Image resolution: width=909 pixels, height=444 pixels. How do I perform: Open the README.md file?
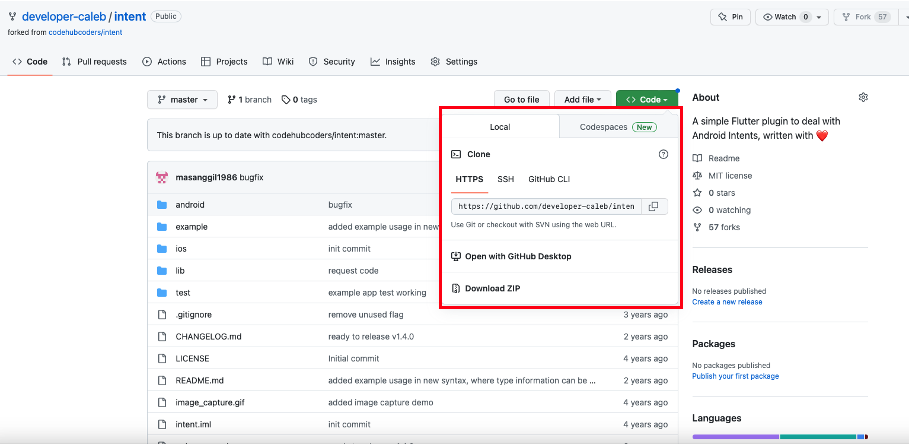(199, 381)
